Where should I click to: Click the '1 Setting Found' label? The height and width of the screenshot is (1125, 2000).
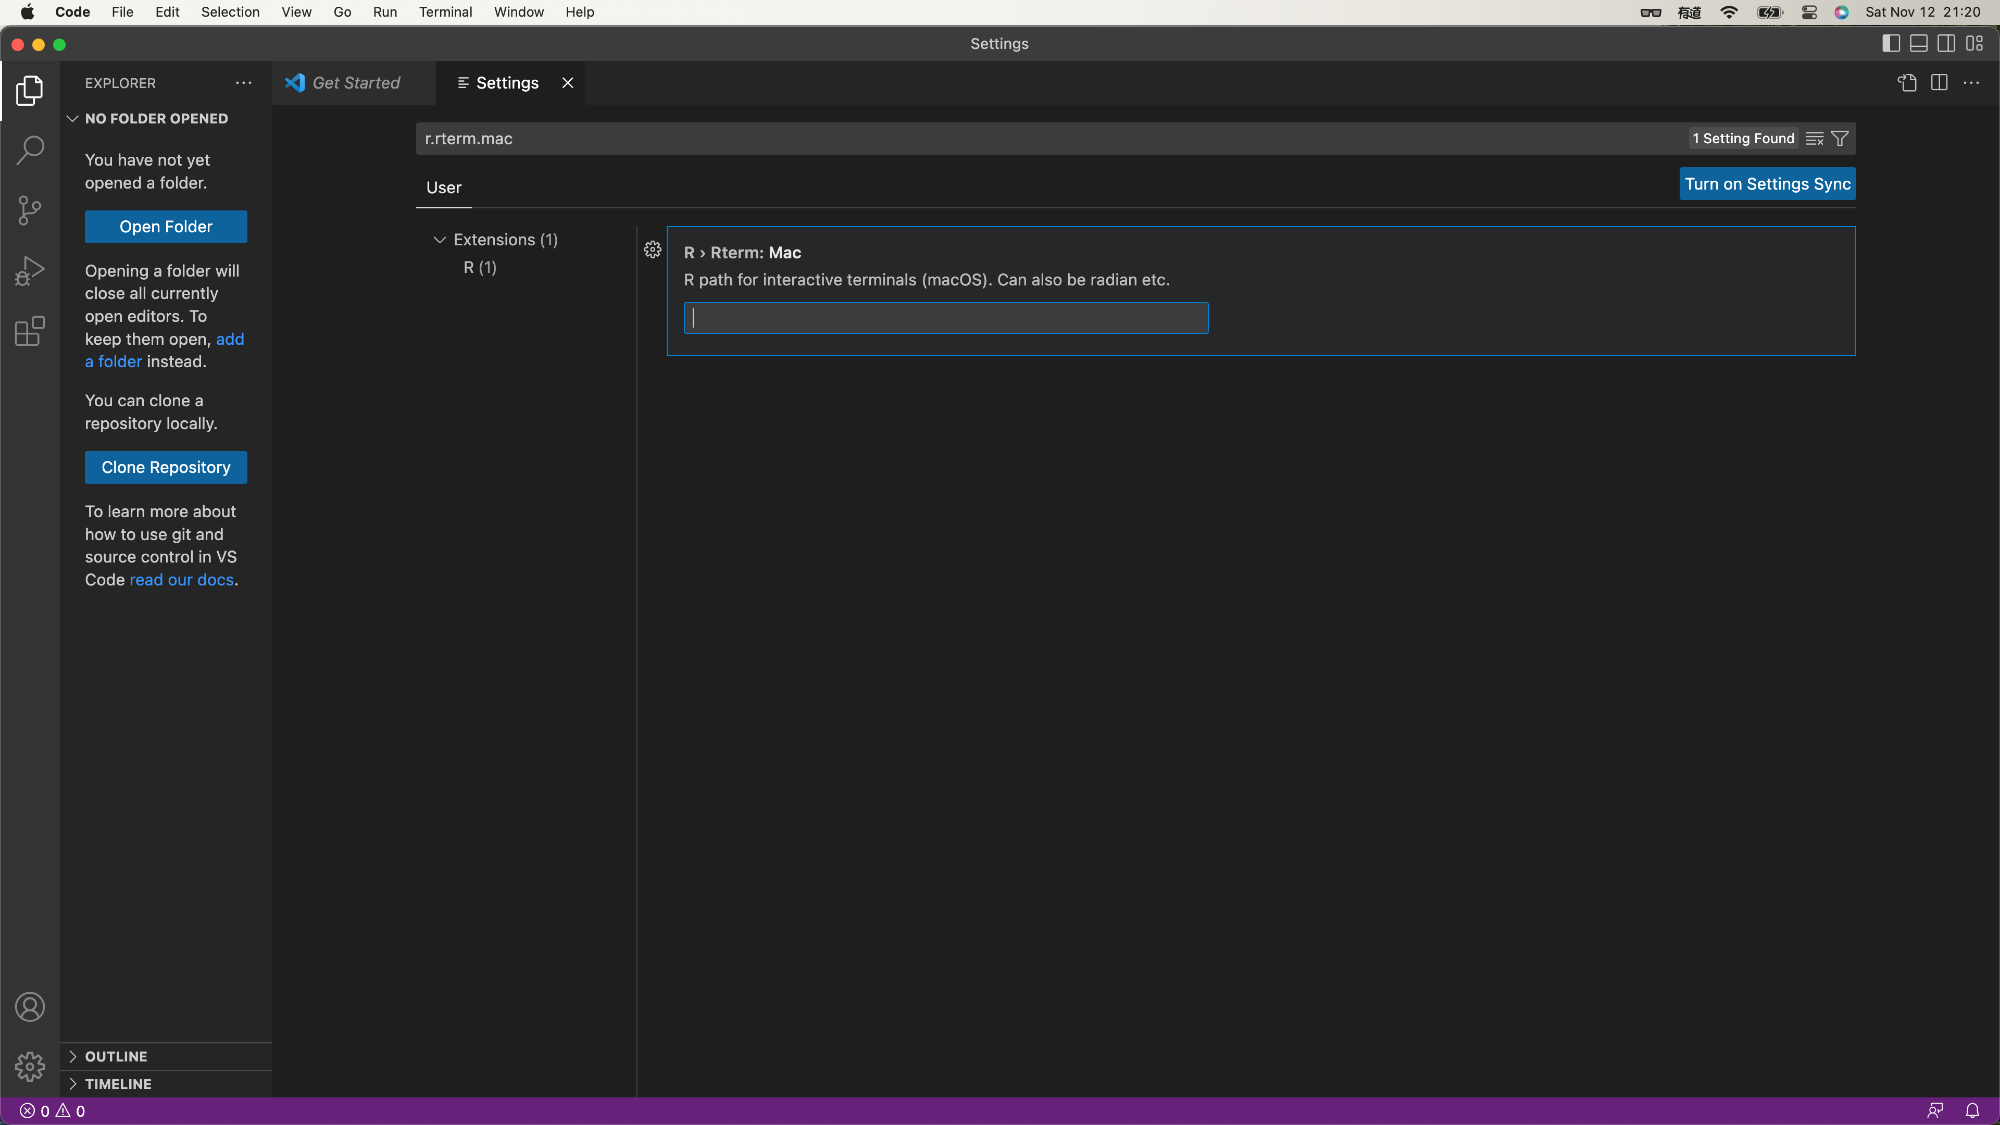pos(1743,139)
